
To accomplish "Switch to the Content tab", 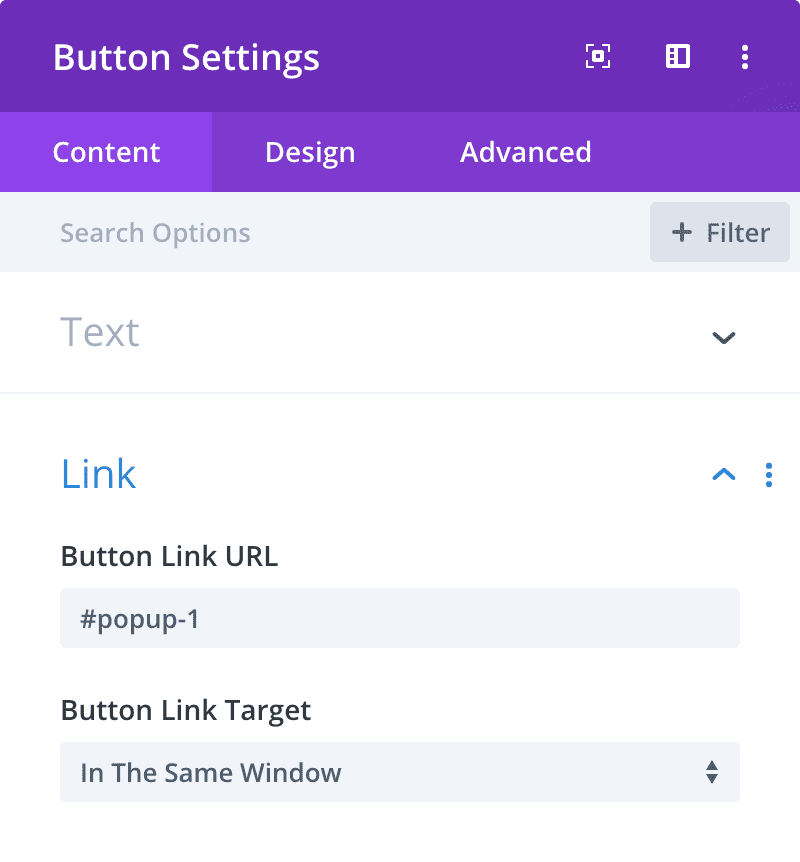I will coord(106,152).
